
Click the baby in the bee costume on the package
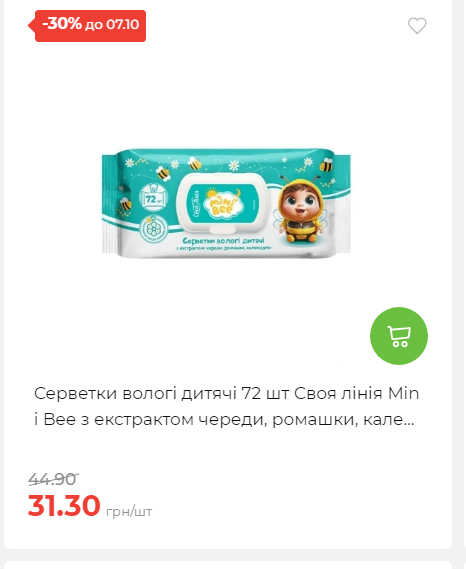(301, 209)
